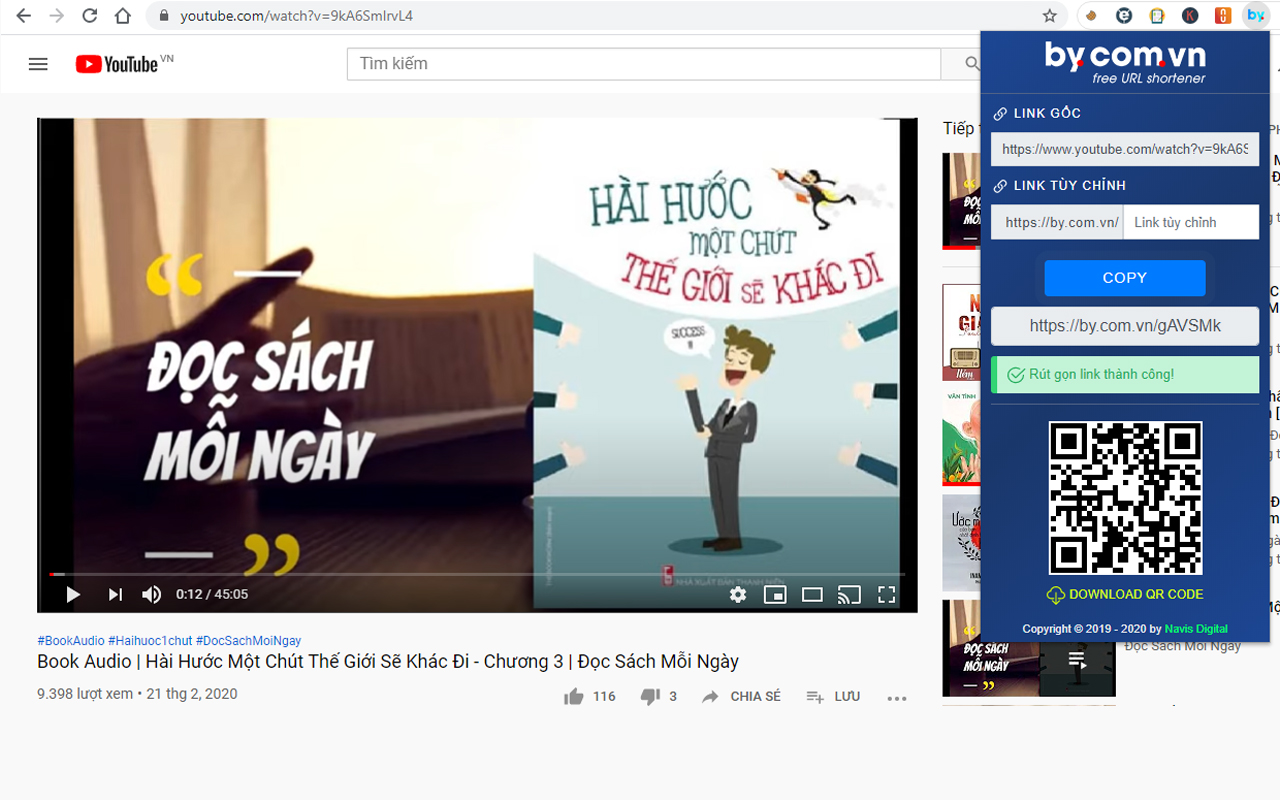Expand more video actions via three dots

click(x=896, y=697)
